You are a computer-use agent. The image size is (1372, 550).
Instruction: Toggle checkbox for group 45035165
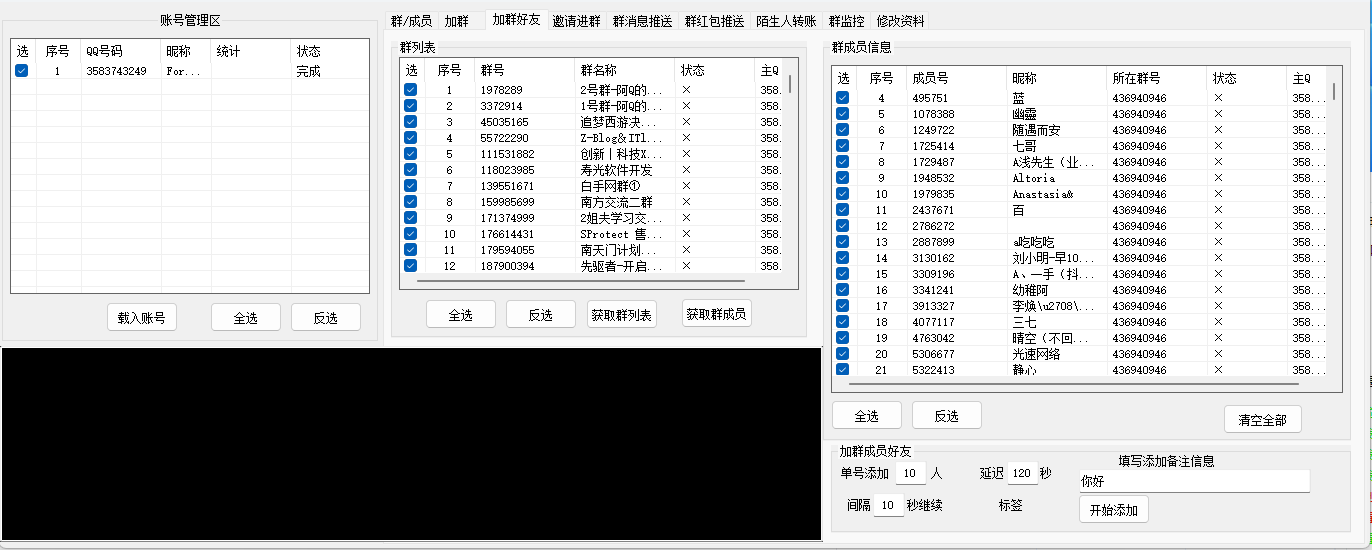[x=410, y=122]
